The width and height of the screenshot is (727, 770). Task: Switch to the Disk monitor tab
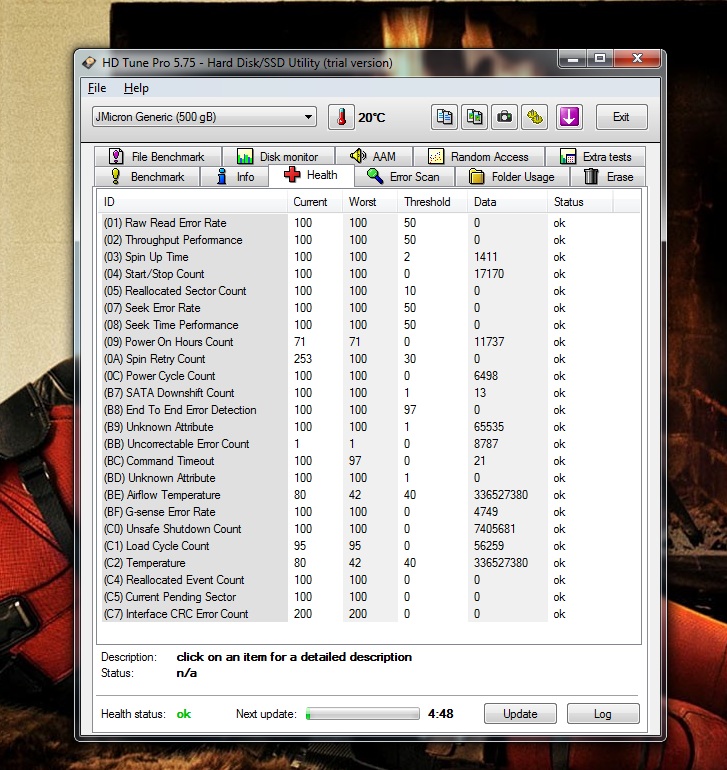pyautogui.click(x=279, y=157)
